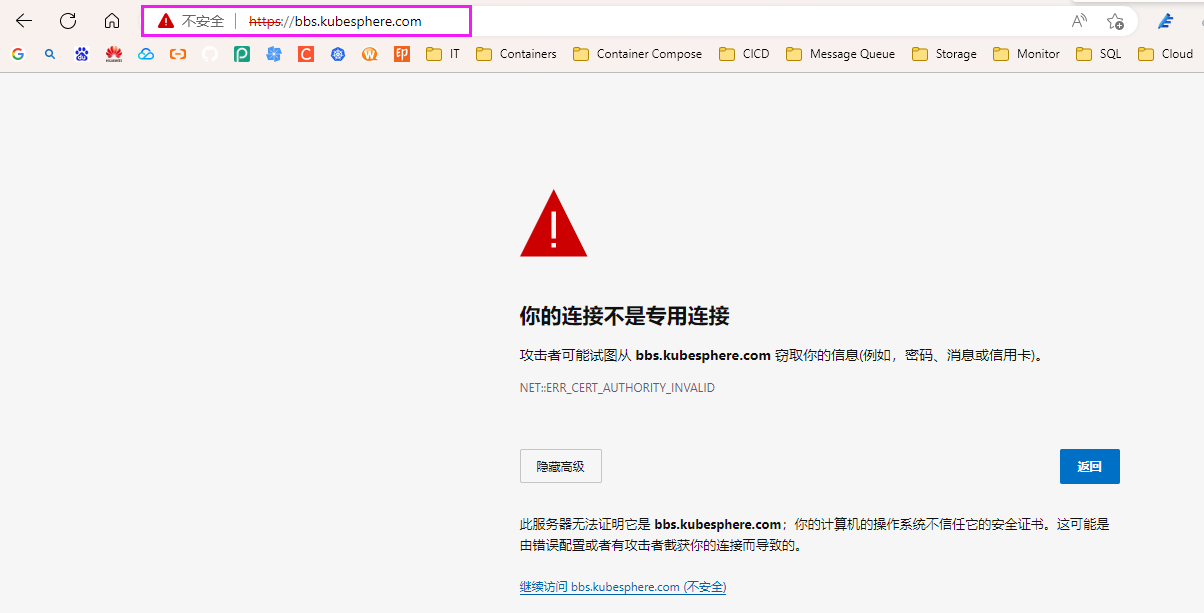
Task: Expand the IT bookmarks folder
Action: [443, 54]
